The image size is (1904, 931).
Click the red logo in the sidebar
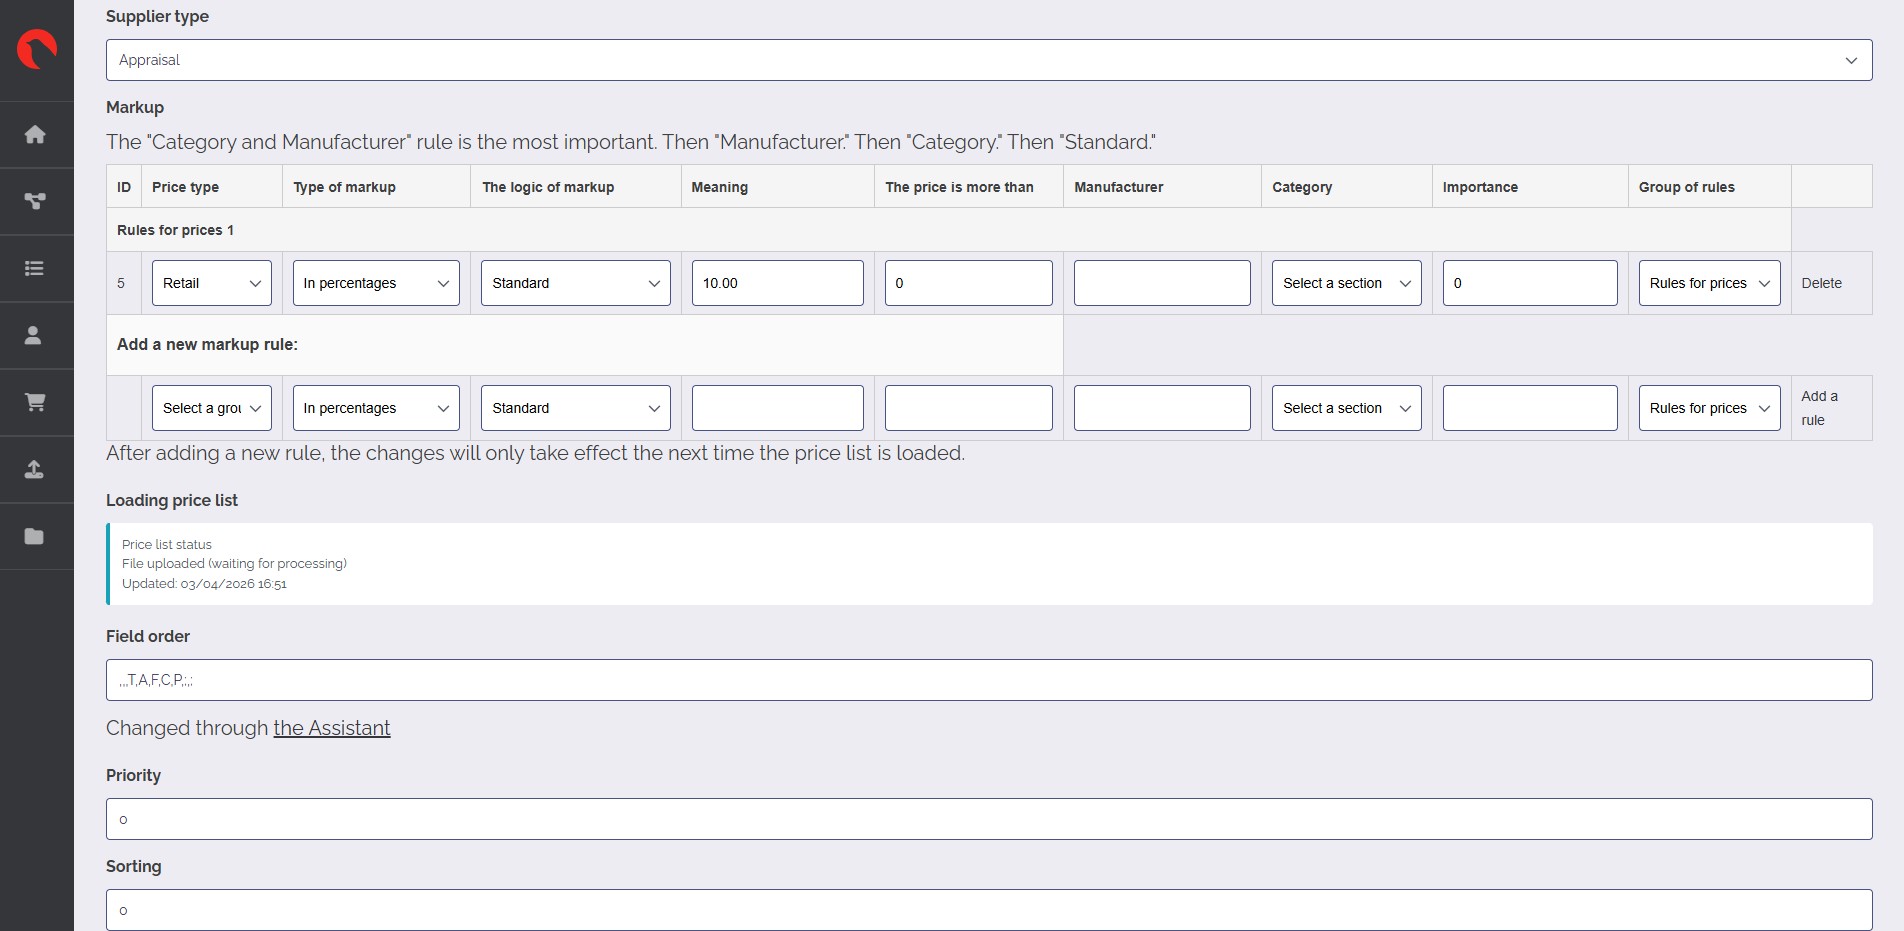[x=37, y=49]
